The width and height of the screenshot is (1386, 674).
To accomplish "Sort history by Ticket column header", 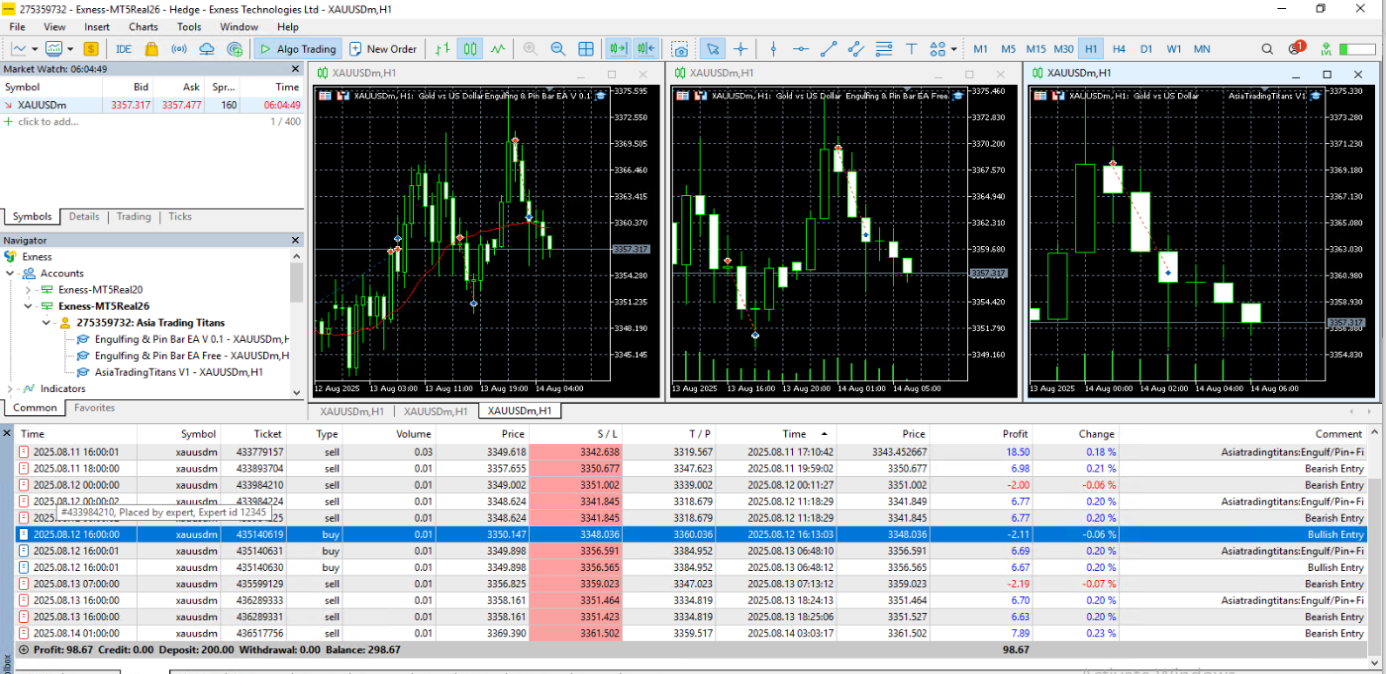I will point(253,434).
